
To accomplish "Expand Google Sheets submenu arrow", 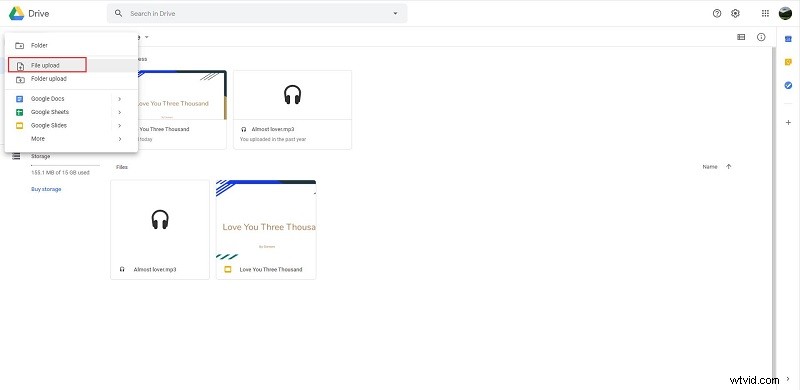I will (x=119, y=112).
